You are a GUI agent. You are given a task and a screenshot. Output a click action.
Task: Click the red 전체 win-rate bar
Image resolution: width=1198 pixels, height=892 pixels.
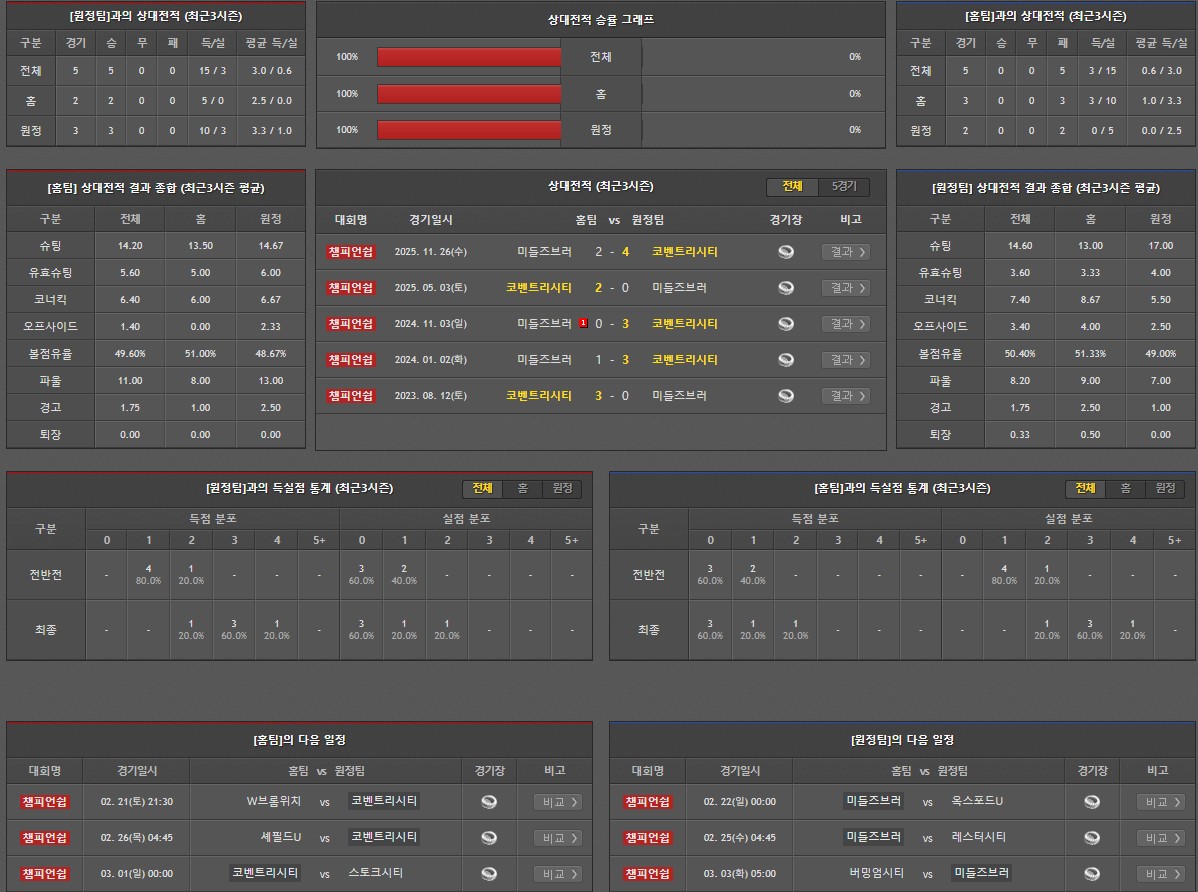pos(469,57)
